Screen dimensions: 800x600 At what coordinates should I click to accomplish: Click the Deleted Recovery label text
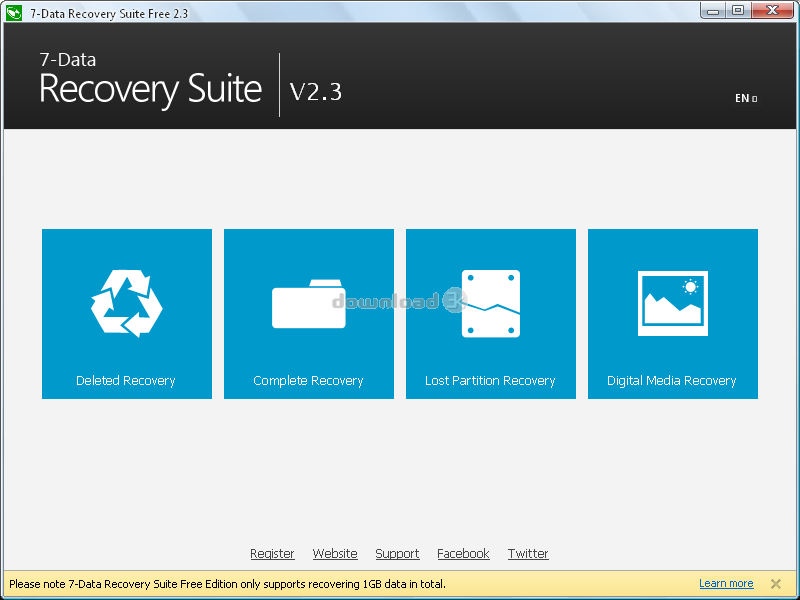click(x=126, y=381)
